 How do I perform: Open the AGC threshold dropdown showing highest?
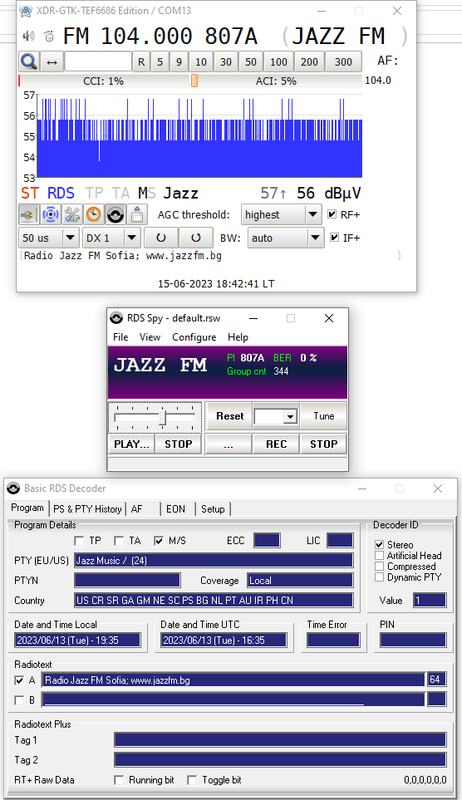tap(281, 215)
